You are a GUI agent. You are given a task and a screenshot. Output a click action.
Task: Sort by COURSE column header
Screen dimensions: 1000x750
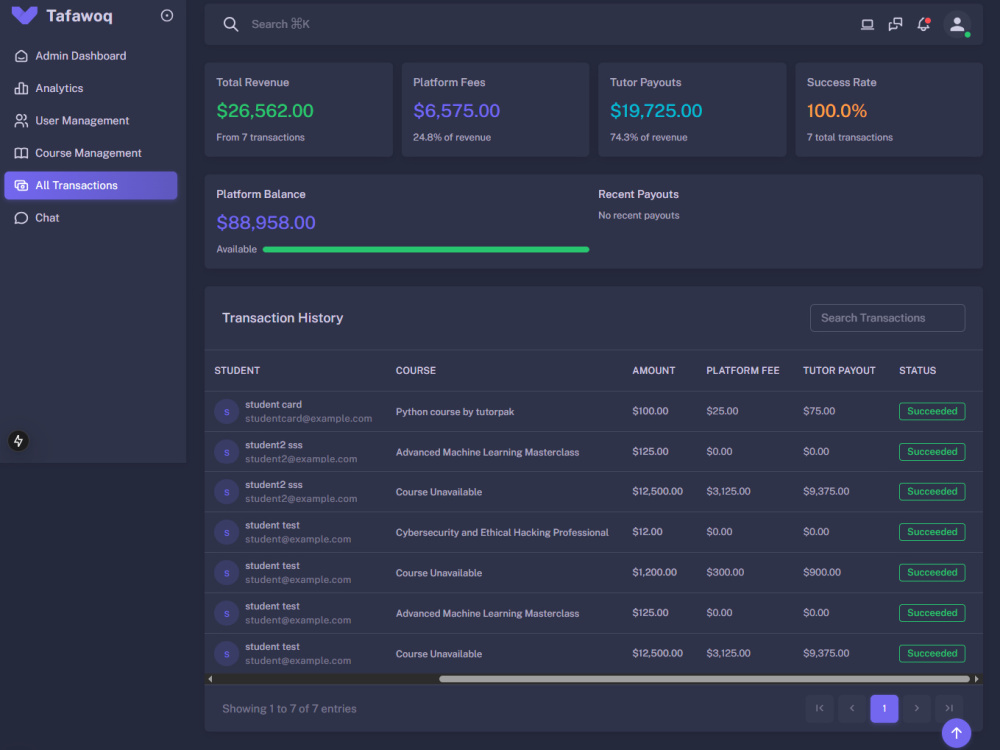(416, 371)
